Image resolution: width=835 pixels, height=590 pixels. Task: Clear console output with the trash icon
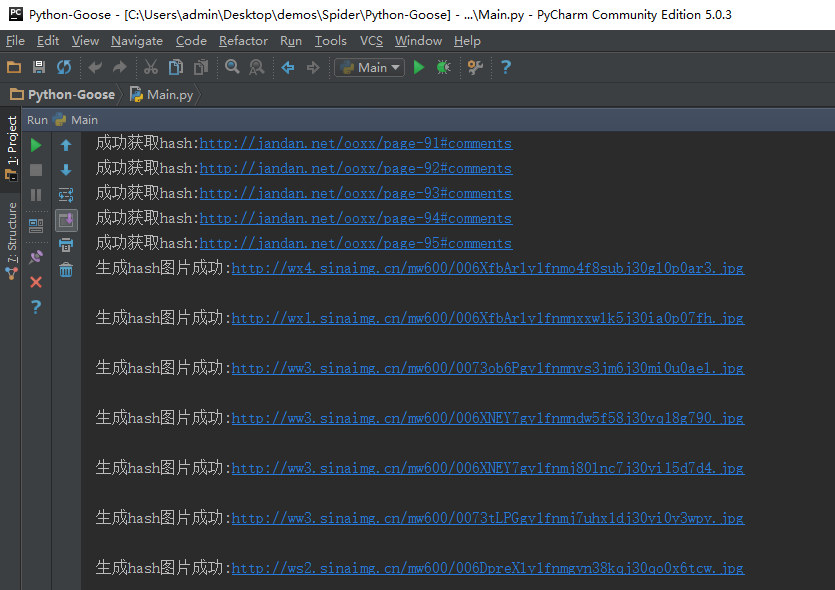(66, 270)
